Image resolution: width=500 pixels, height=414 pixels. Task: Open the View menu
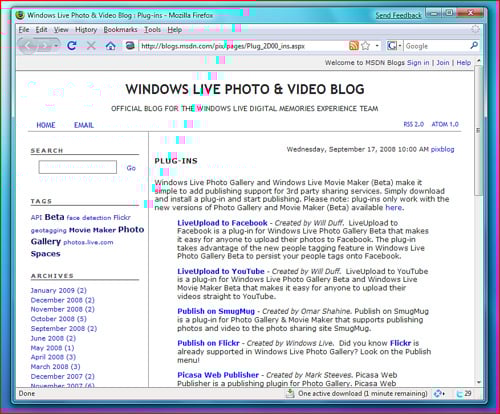click(x=61, y=30)
